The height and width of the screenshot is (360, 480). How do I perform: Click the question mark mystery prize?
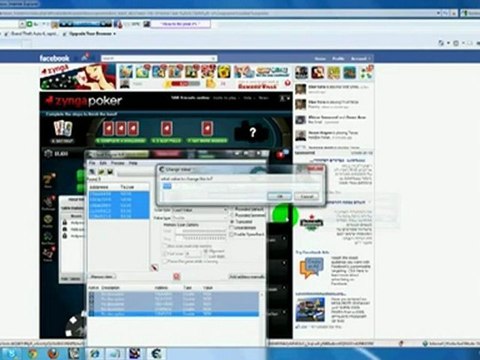pos(252,132)
